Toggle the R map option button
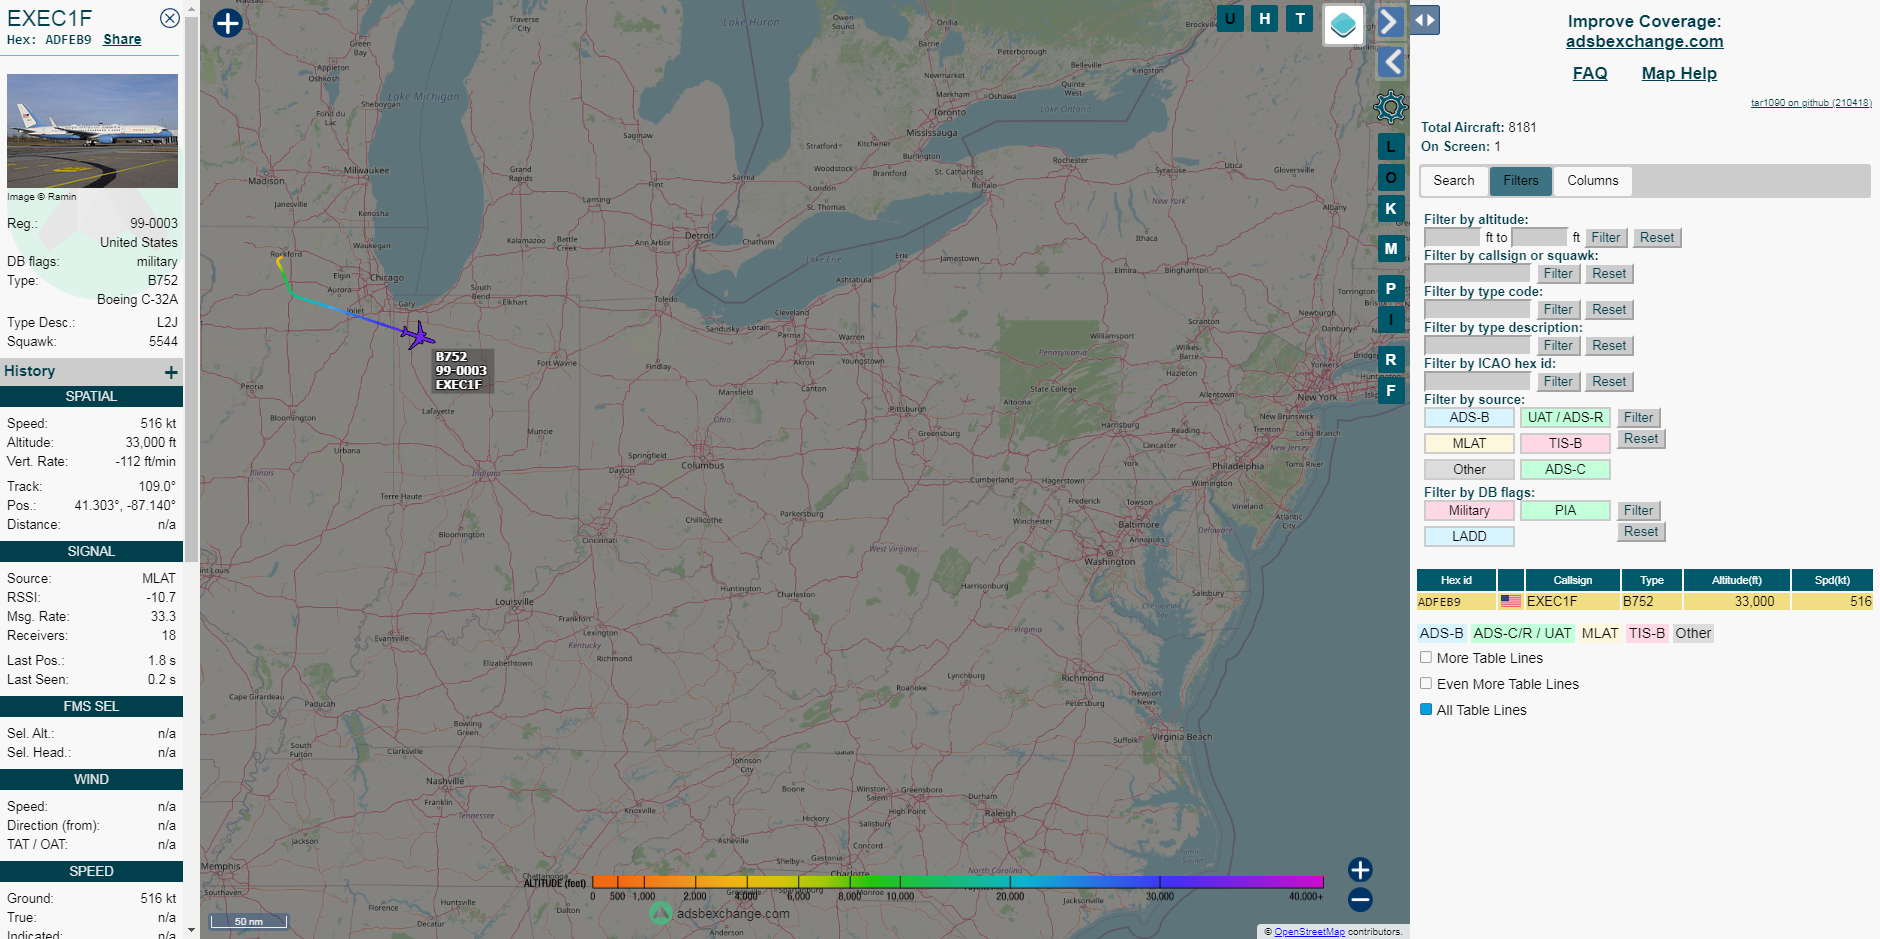1880x939 pixels. [x=1391, y=359]
